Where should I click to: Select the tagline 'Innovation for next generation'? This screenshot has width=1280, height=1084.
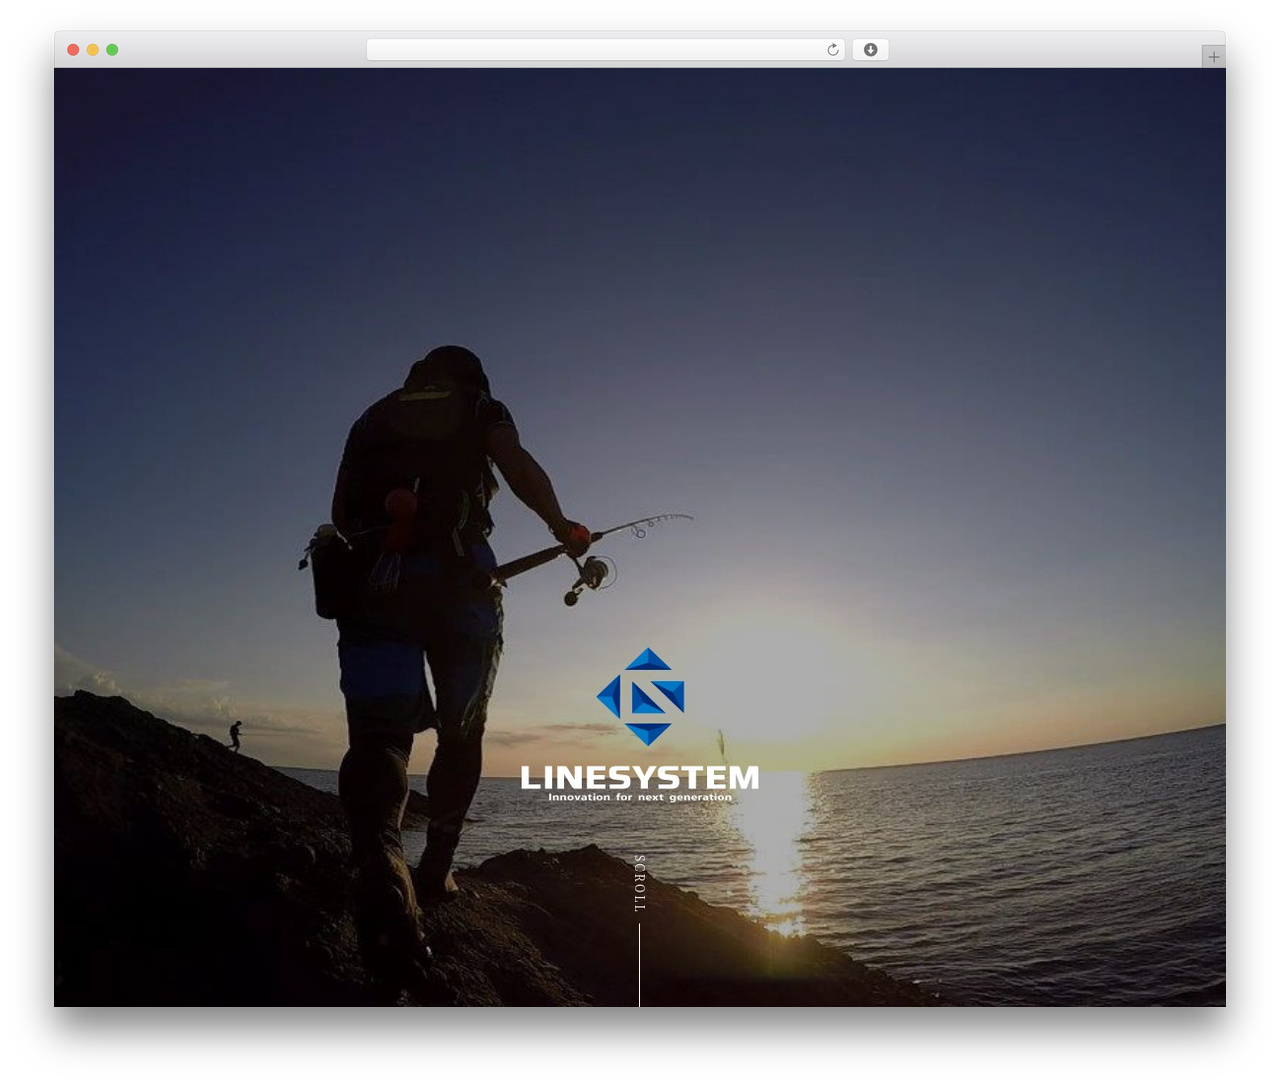coord(640,797)
